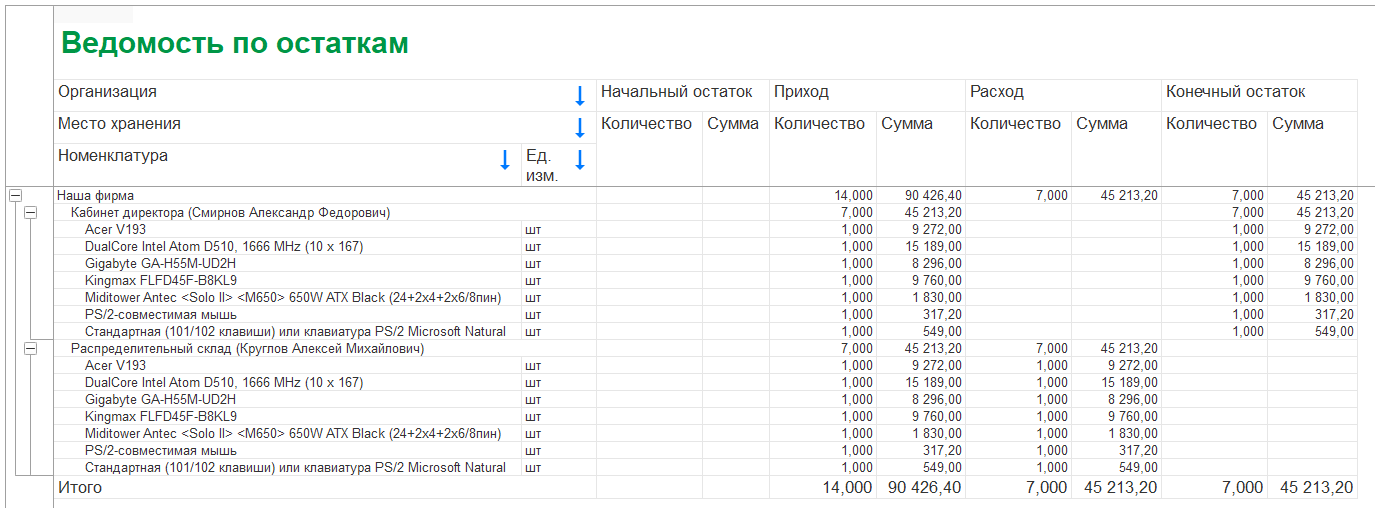Viewport: 1375px width, 508px height.
Task: Click Количество subheader under Расход
Action: tap(1019, 149)
